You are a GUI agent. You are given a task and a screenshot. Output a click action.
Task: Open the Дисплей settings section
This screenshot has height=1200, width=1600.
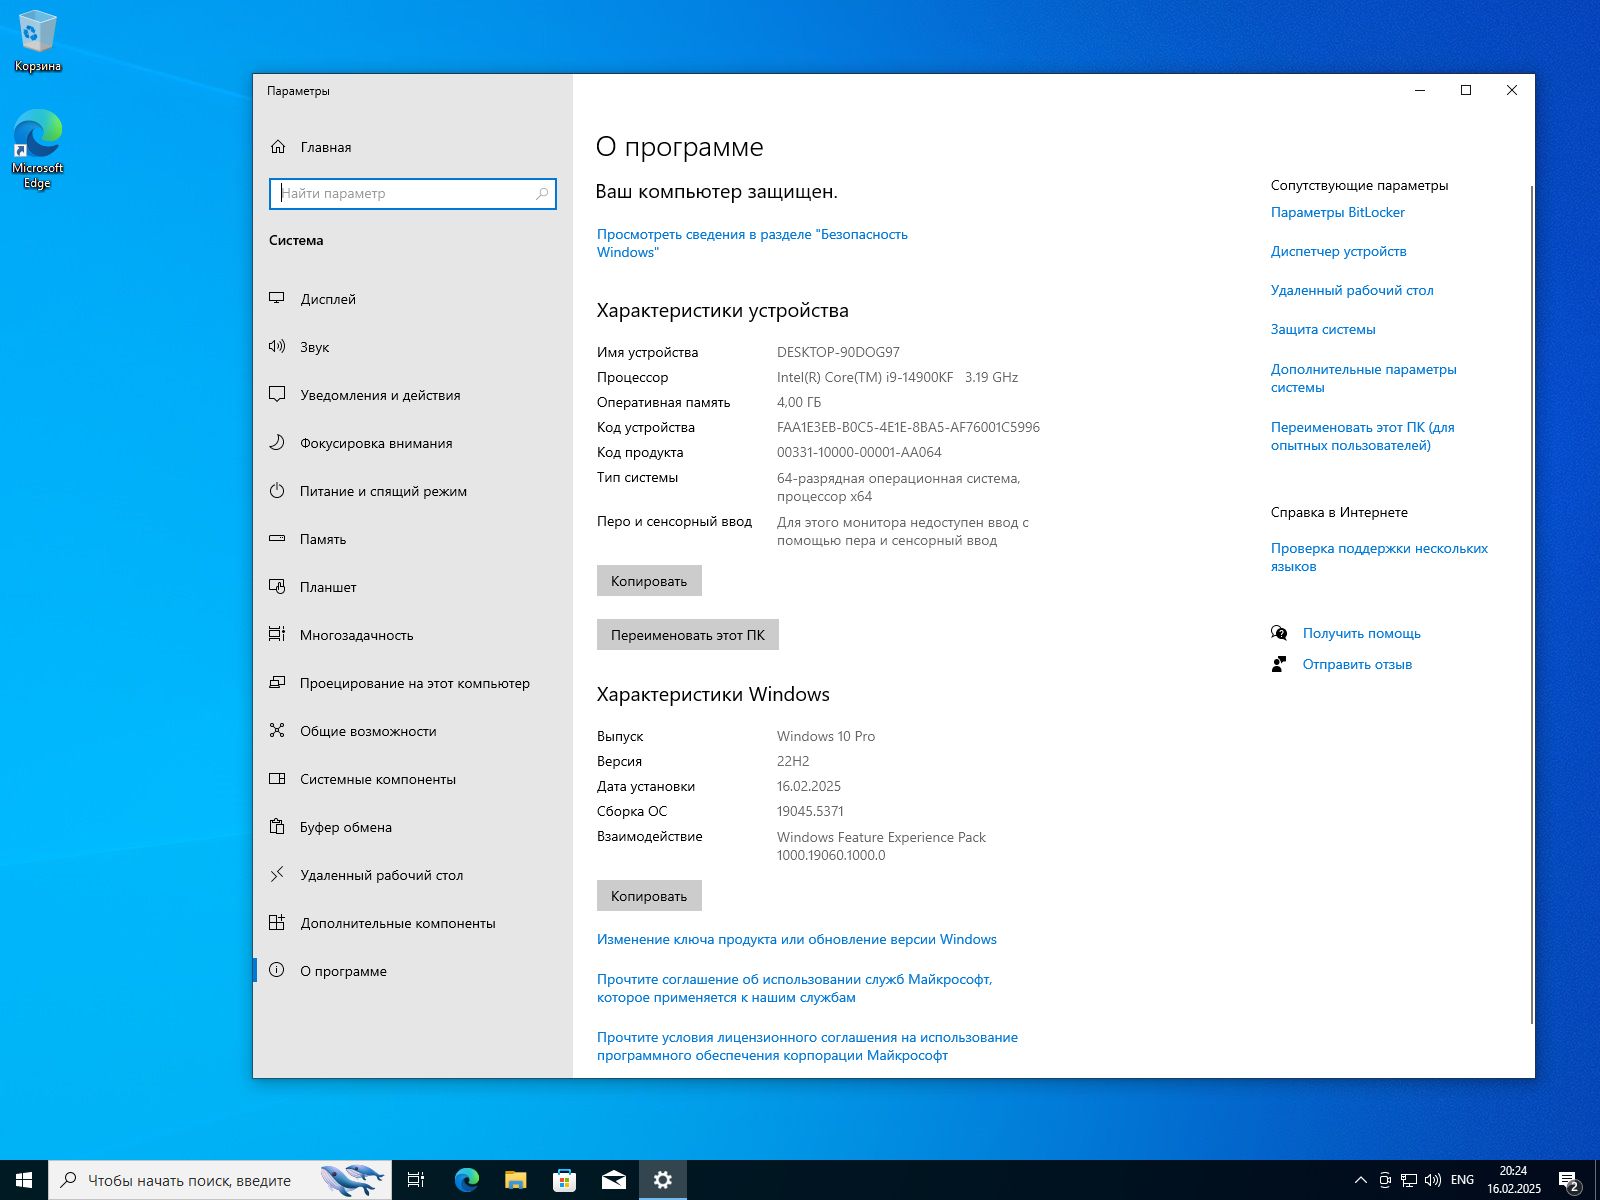point(327,298)
